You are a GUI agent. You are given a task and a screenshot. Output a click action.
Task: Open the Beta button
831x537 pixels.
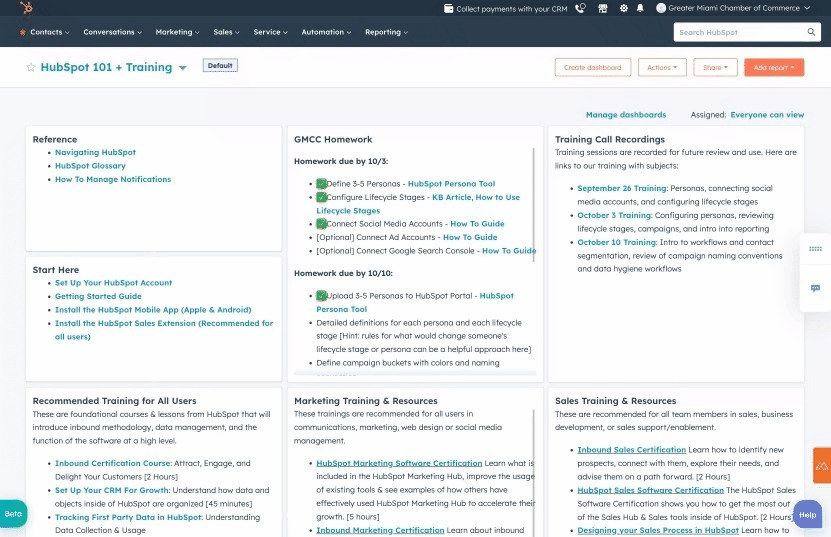13,514
